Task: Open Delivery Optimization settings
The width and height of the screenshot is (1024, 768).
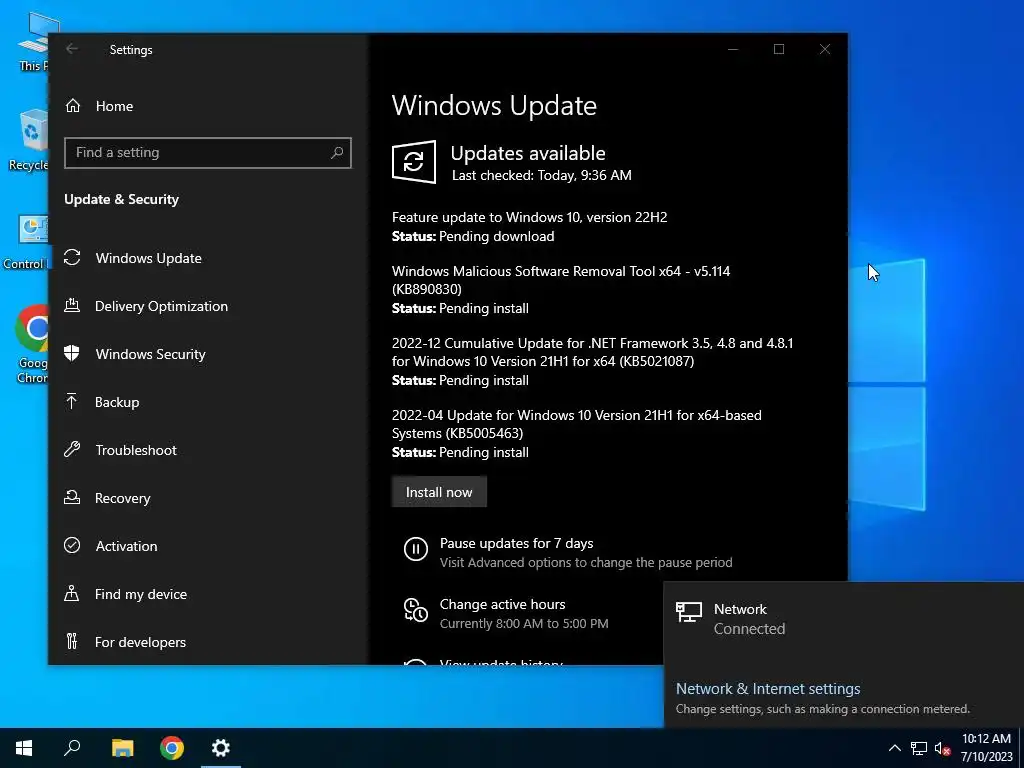Action: pyautogui.click(x=161, y=306)
